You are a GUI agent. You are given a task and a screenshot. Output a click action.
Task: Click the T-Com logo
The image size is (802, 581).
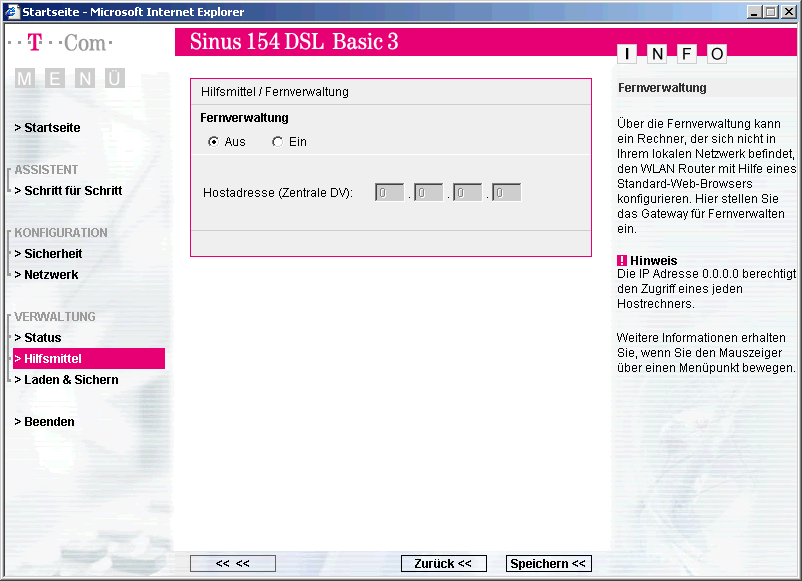coord(60,43)
